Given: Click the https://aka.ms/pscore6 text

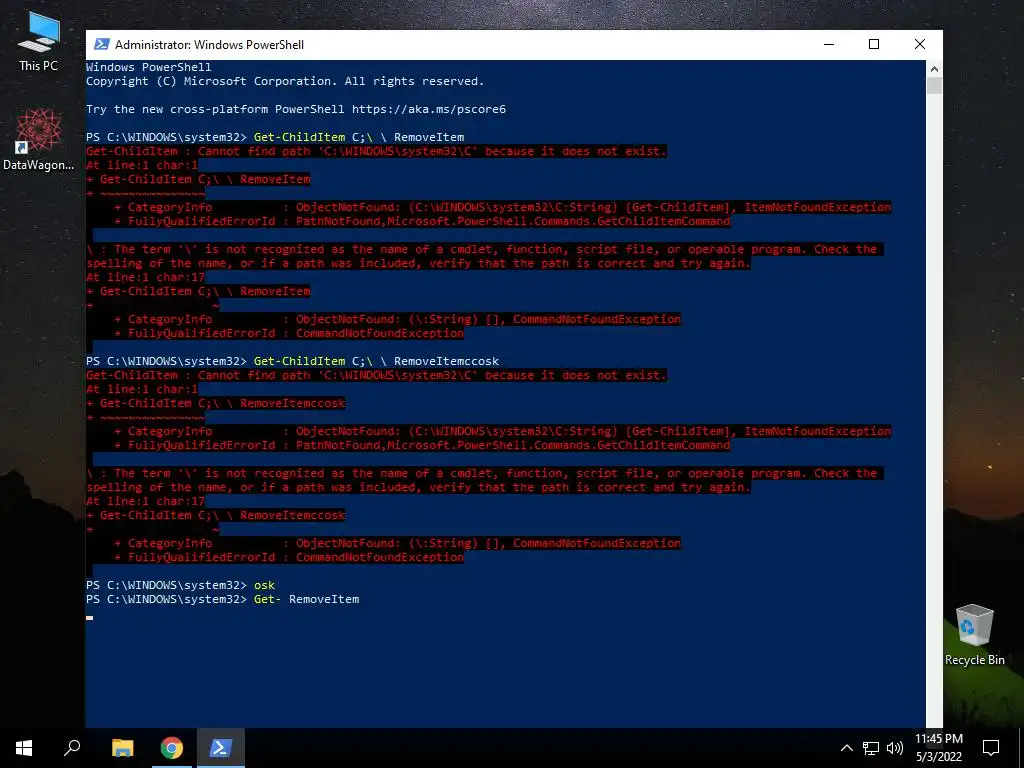Looking at the screenshot, I should (x=428, y=109).
